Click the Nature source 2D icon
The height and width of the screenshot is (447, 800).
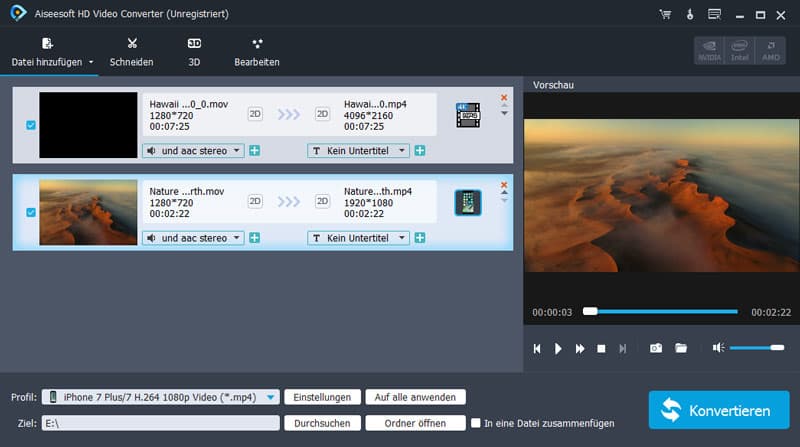click(255, 201)
